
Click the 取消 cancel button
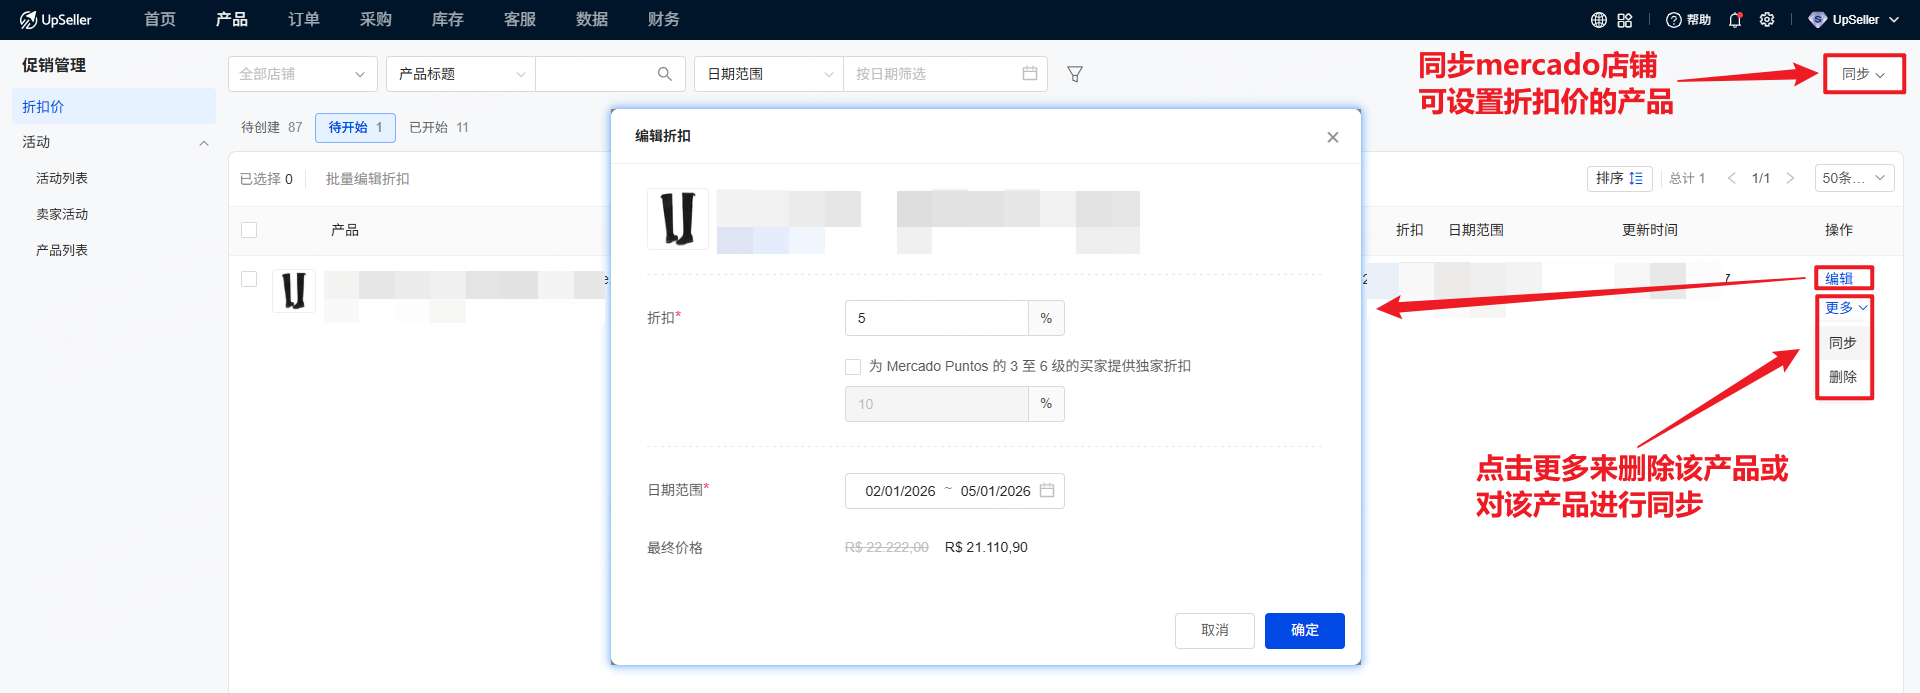pyautogui.click(x=1214, y=630)
